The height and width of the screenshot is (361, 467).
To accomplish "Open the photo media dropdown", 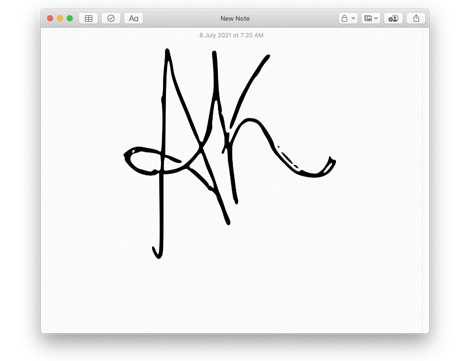I will (x=371, y=18).
